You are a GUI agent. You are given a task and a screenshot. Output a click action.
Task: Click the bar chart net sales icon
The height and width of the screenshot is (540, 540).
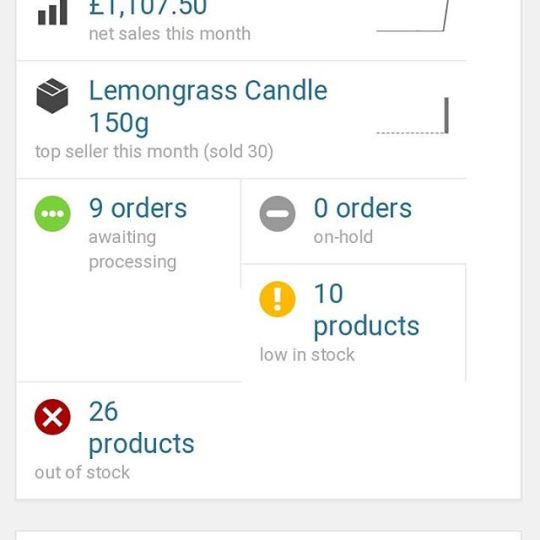(52, 13)
